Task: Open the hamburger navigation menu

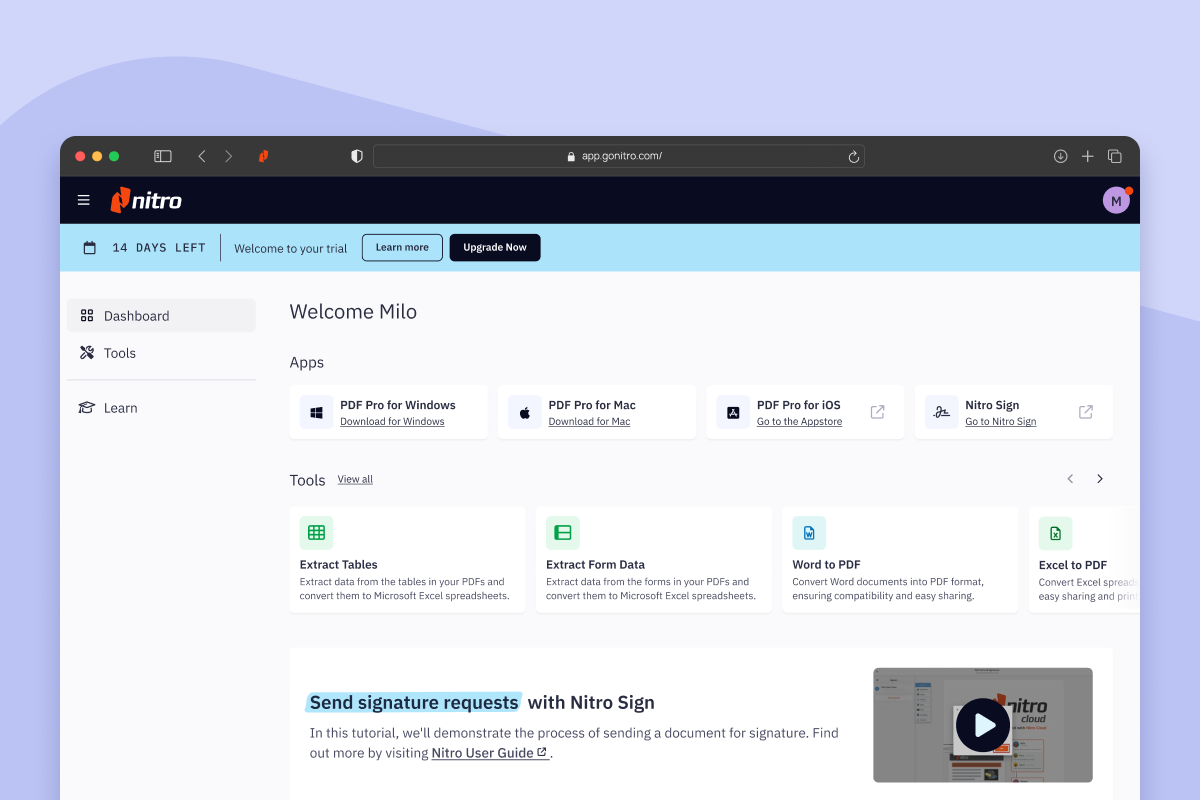Action: point(84,200)
